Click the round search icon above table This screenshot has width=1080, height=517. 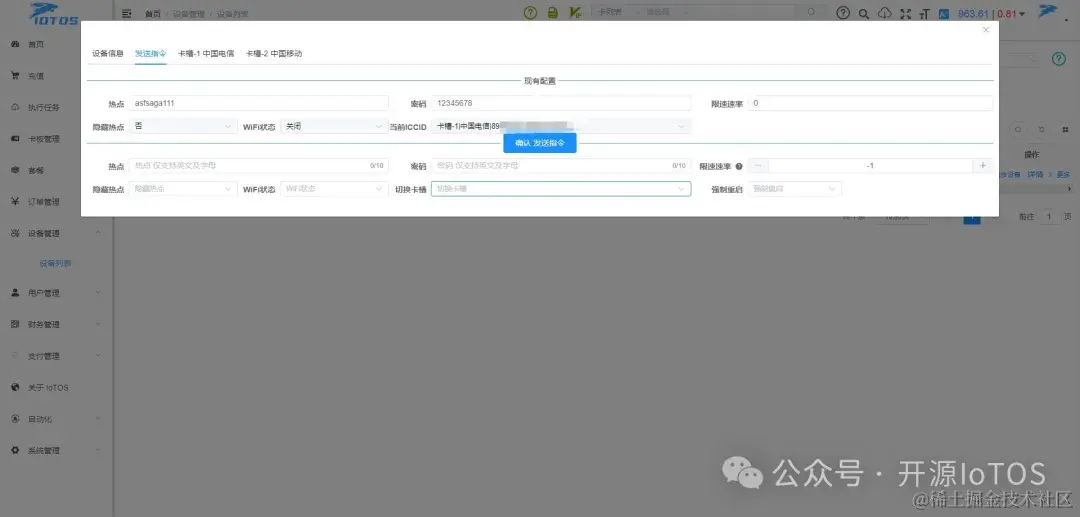pyautogui.click(x=1018, y=129)
